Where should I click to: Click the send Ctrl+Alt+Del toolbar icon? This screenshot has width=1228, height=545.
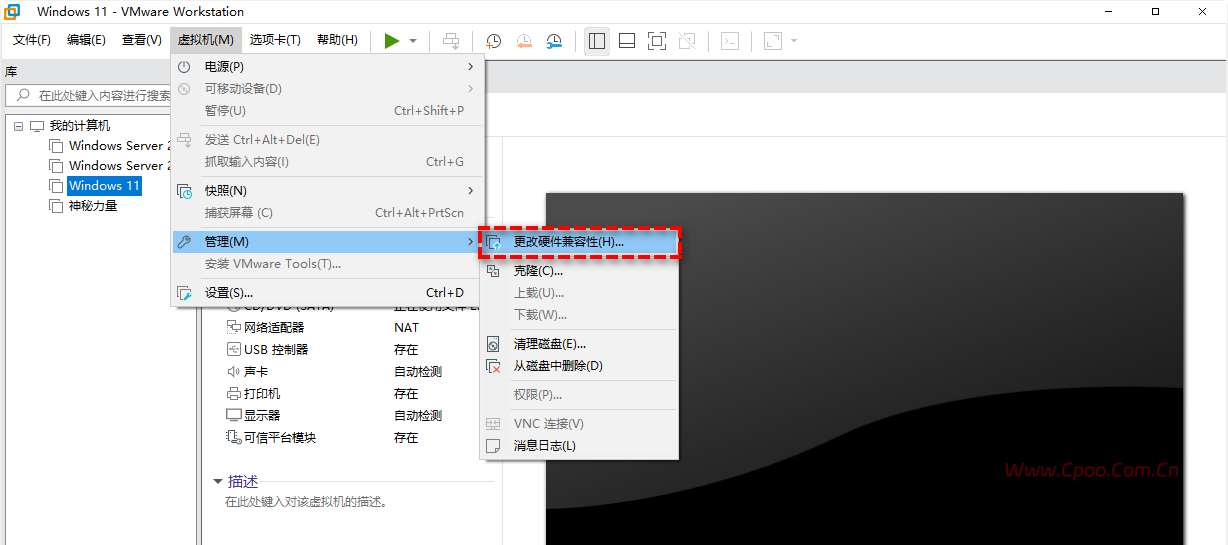[x=452, y=41]
